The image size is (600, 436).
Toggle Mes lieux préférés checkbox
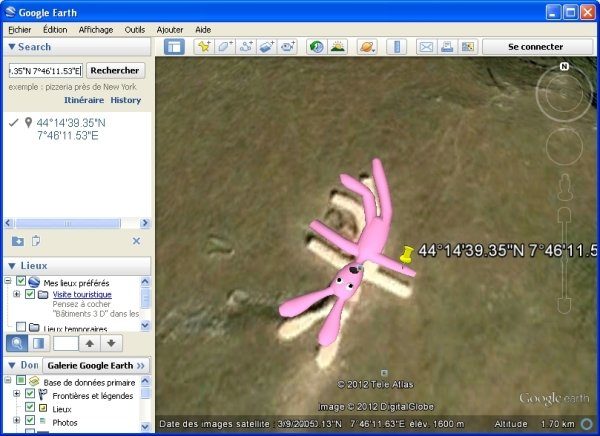21,281
